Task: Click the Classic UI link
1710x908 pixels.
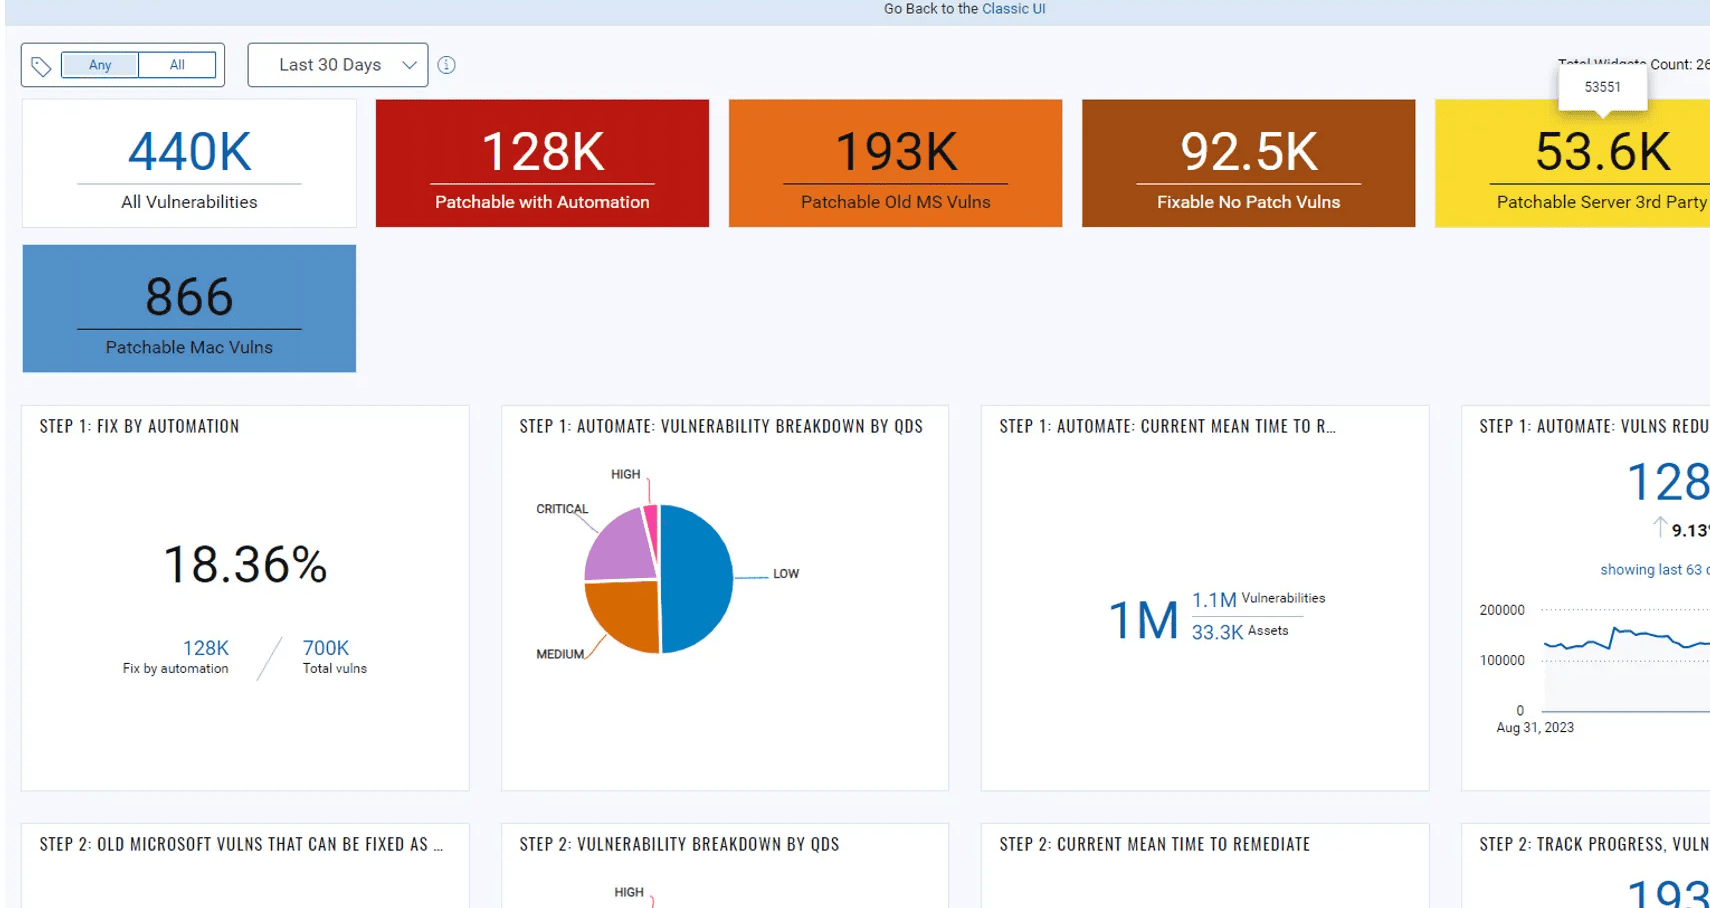Action: [1013, 9]
